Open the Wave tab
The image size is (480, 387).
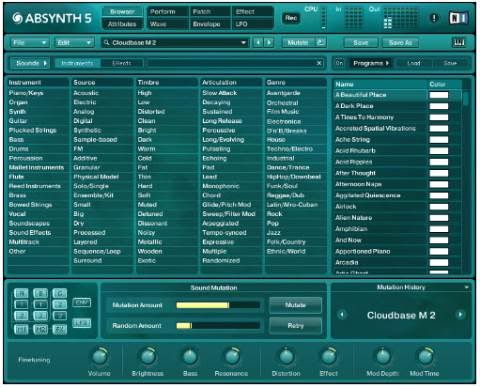[168, 24]
